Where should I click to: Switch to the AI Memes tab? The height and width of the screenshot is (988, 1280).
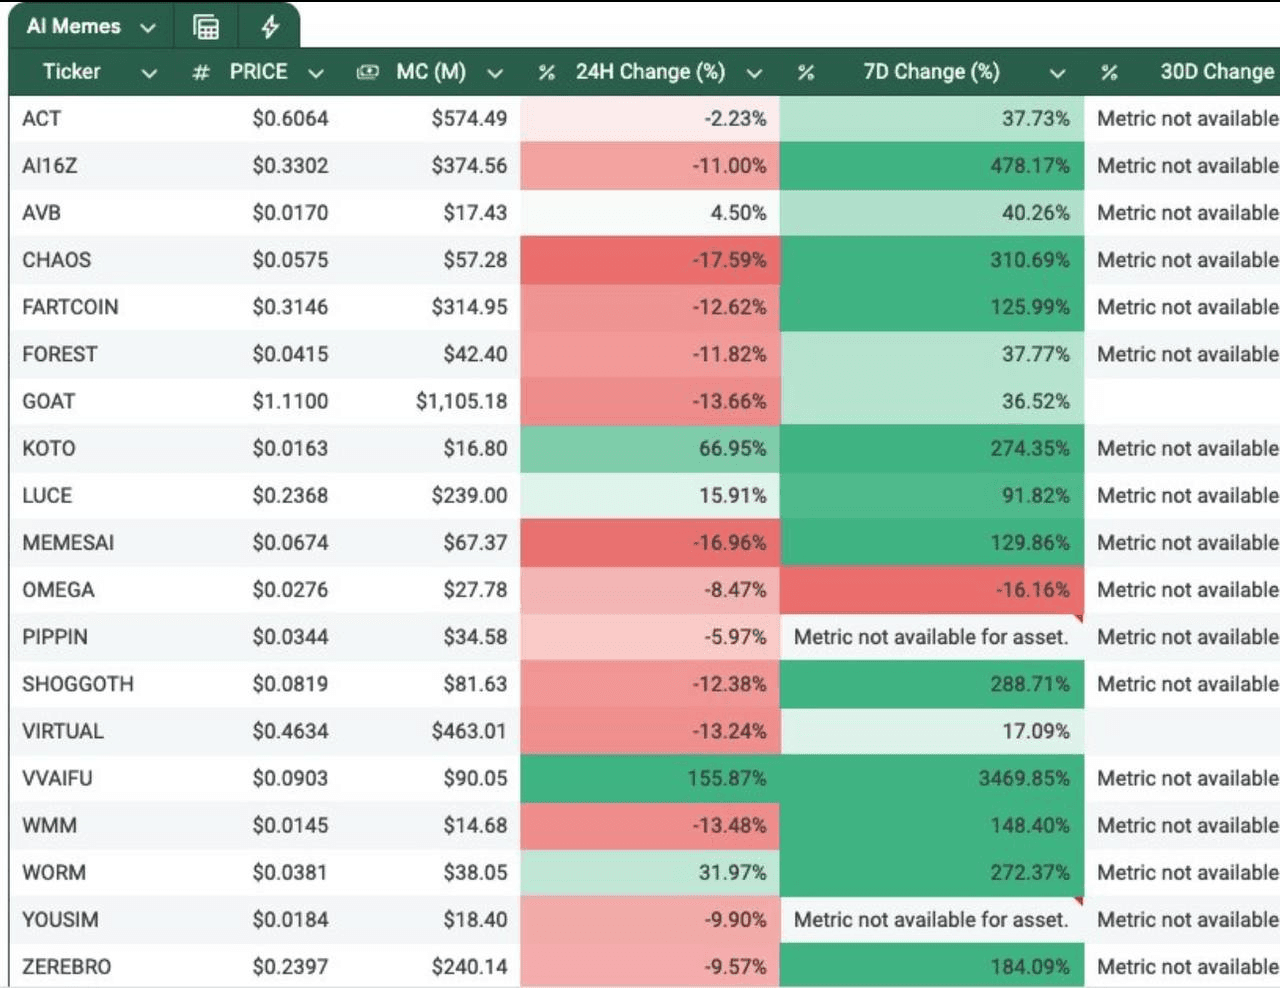coord(74,27)
